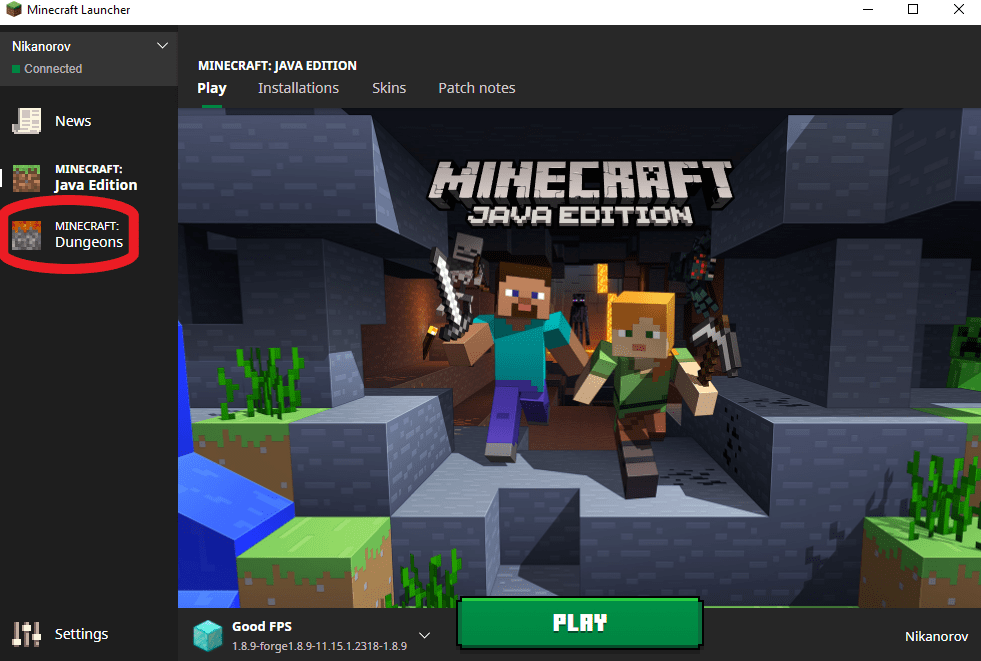Open the News newspaper icon
981x661 pixels.
pyautogui.click(x=26, y=121)
